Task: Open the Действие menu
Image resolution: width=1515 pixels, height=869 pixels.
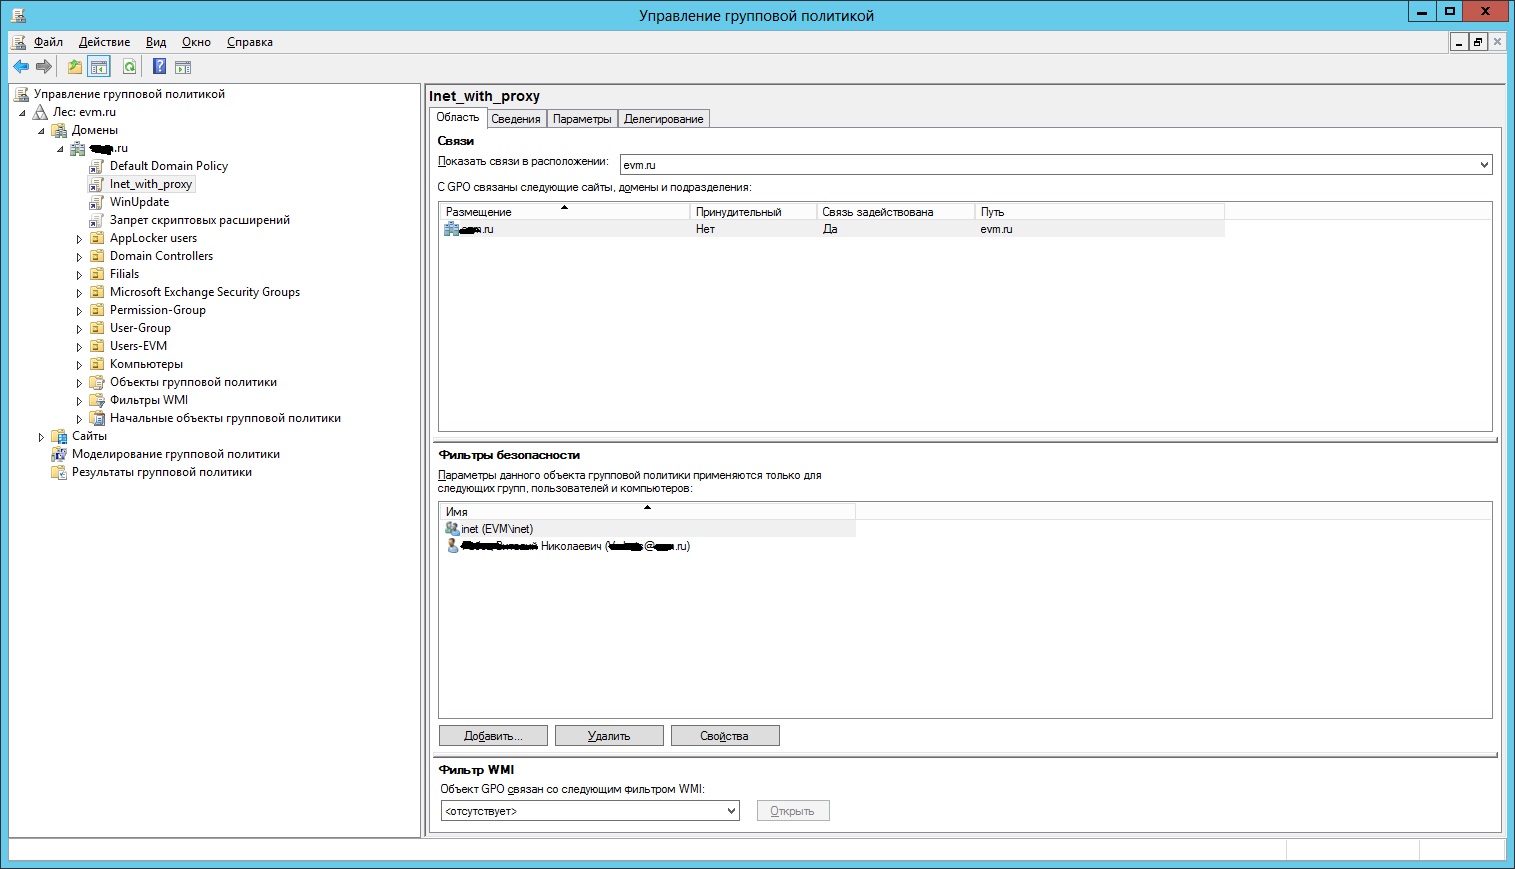Action: point(104,42)
